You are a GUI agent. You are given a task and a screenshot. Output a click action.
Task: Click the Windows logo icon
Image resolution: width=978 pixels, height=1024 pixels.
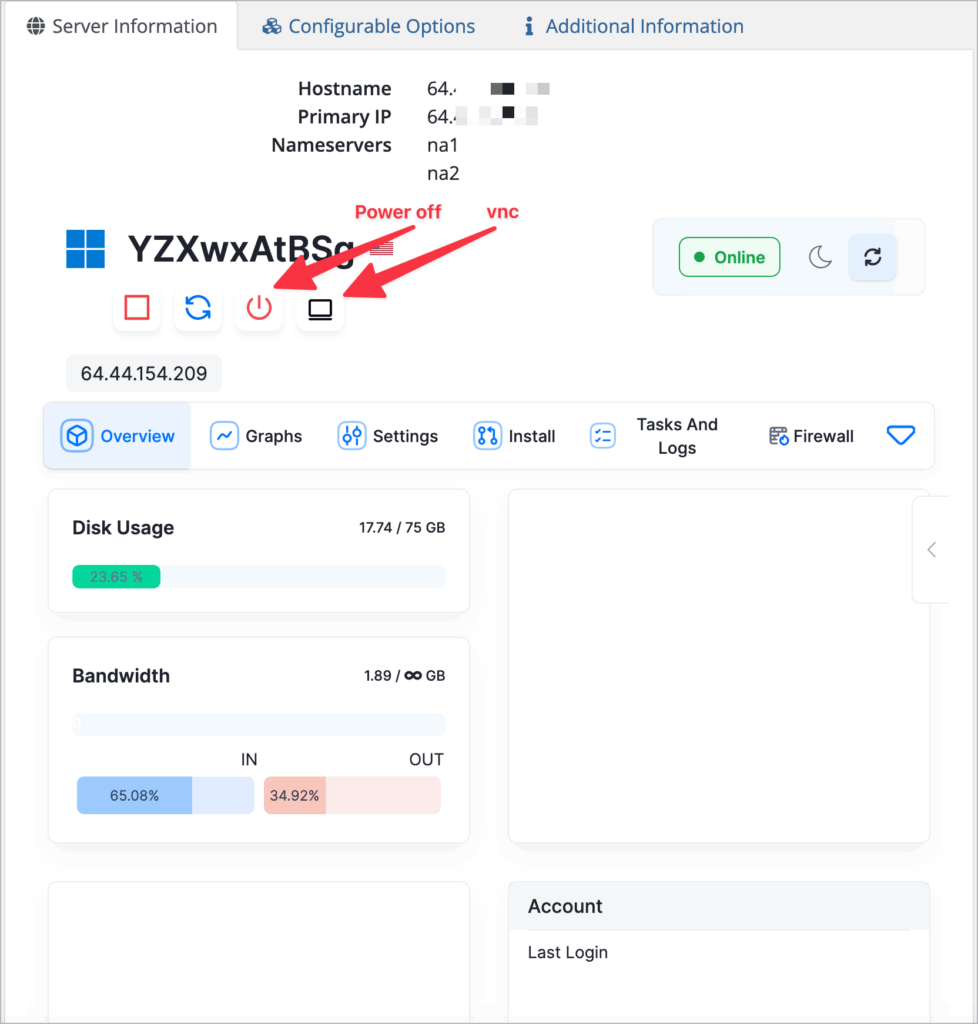[x=85, y=249]
